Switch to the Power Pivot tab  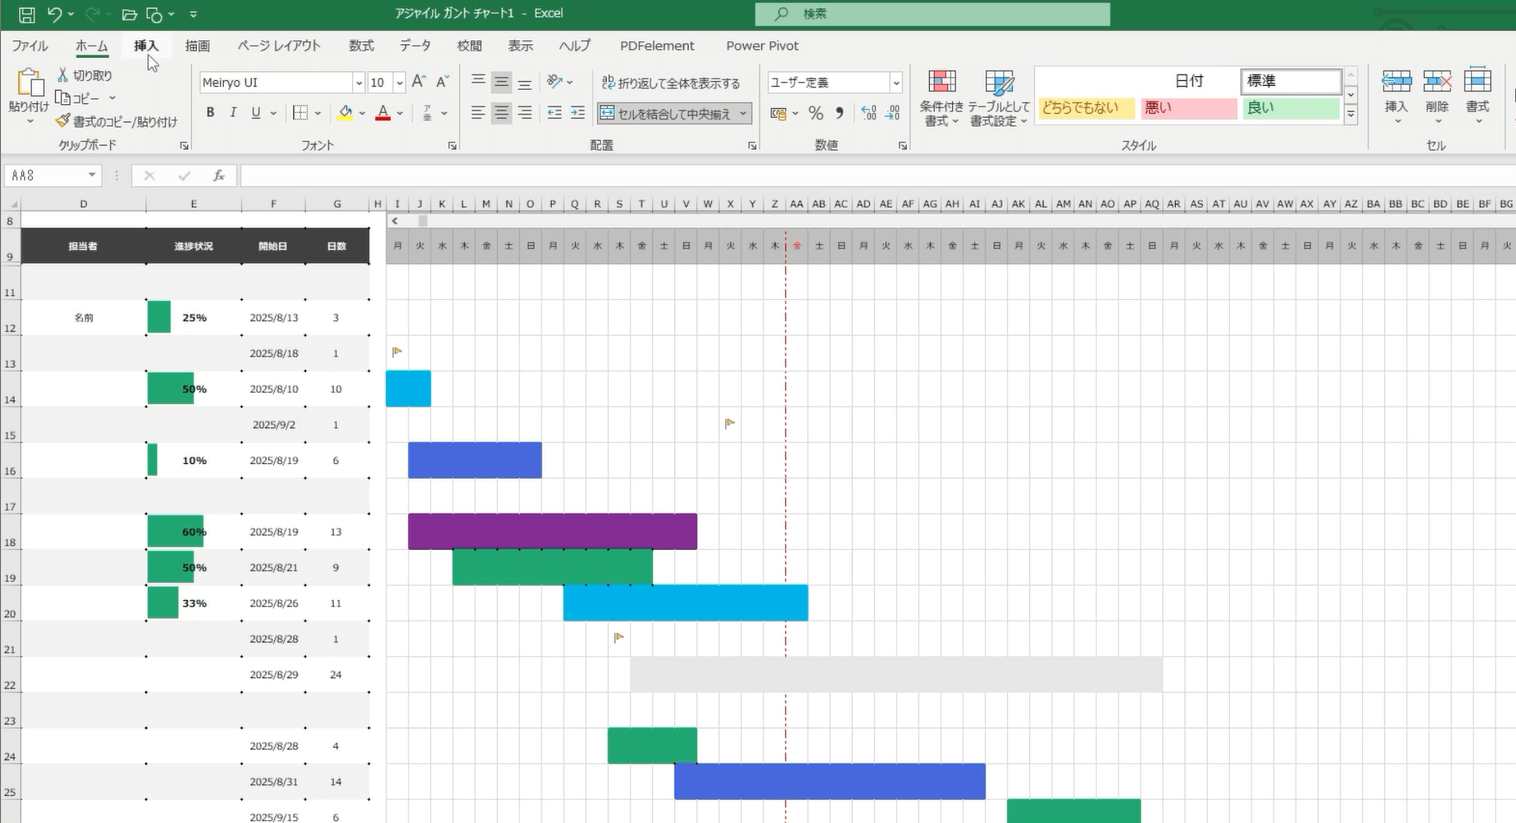click(762, 46)
